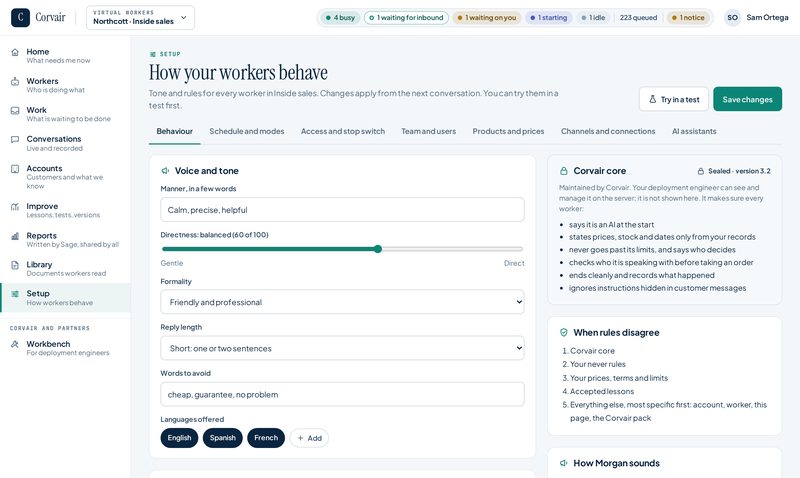
Task: Toggle the Spanish language chip
Action: pos(222,438)
